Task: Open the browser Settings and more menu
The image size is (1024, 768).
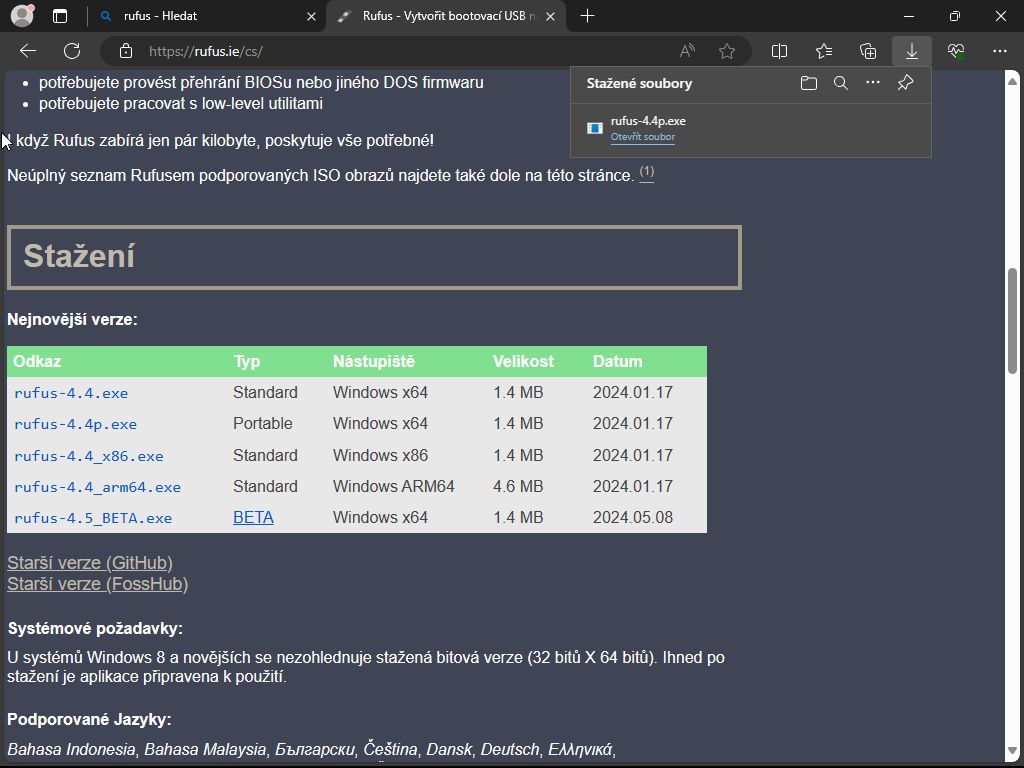Action: pyautogui.click(x=1000, y=51)
